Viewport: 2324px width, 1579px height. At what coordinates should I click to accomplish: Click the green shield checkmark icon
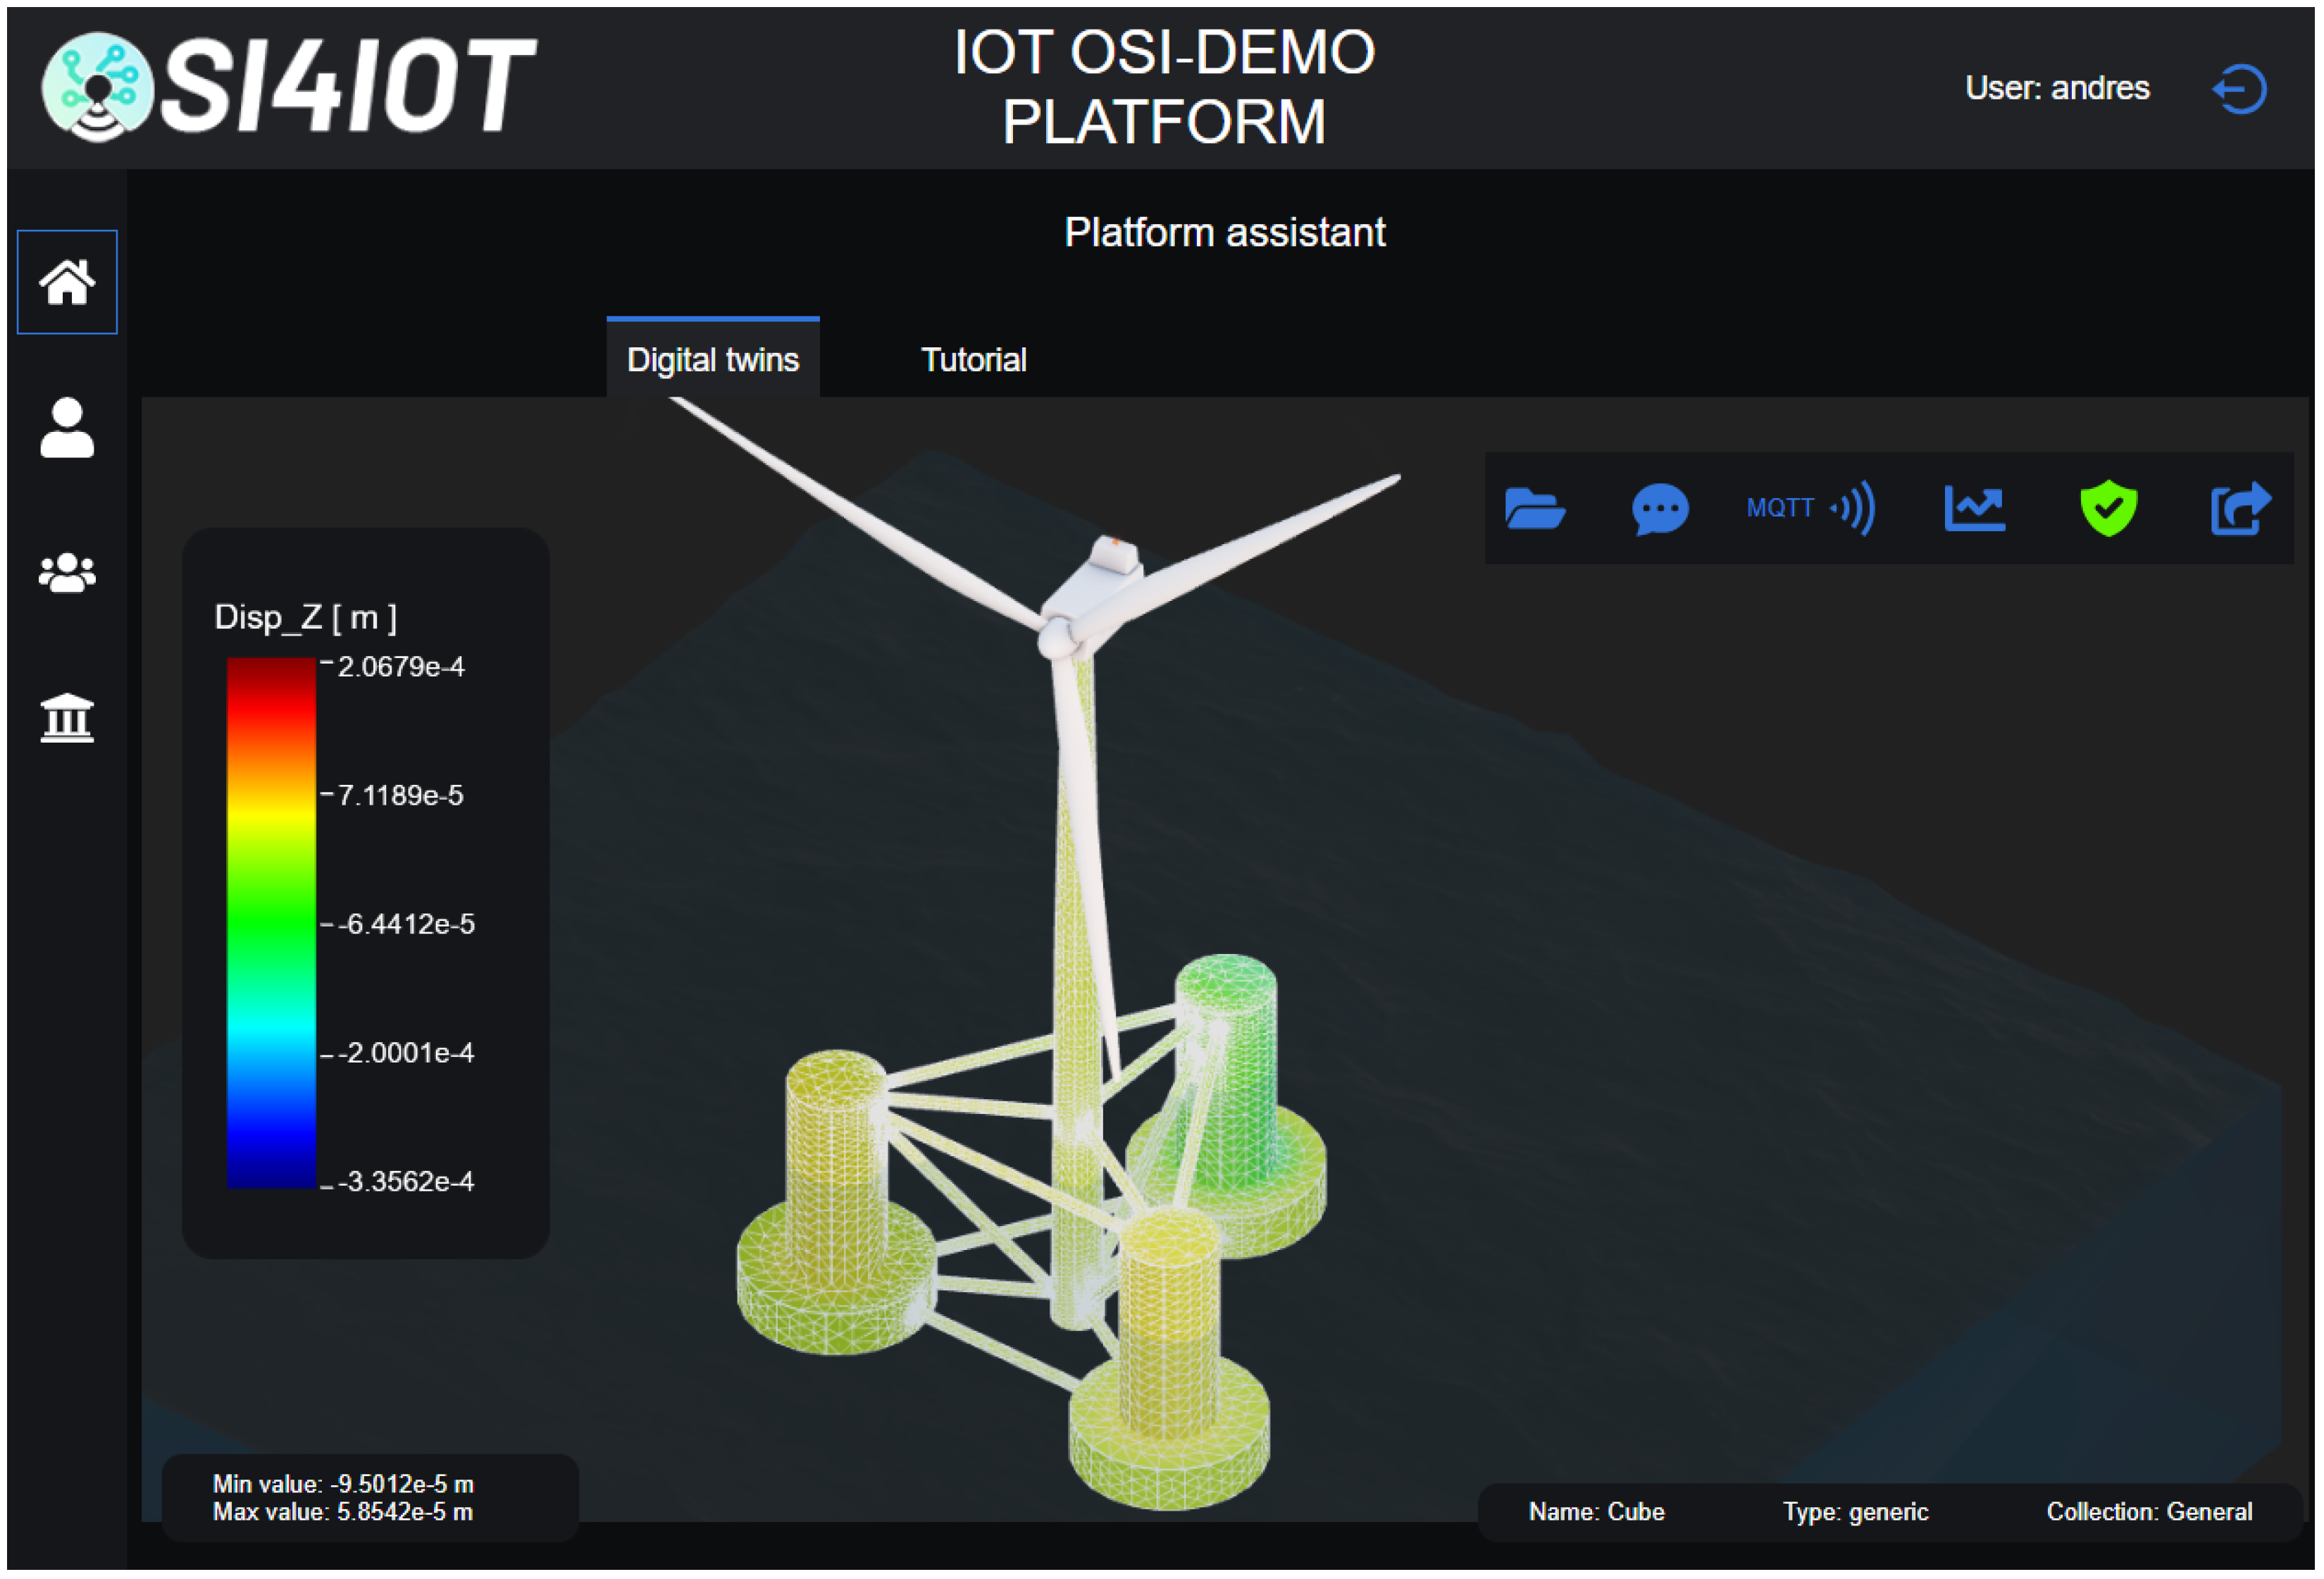pyautogui.click(x=2108, y=508)
